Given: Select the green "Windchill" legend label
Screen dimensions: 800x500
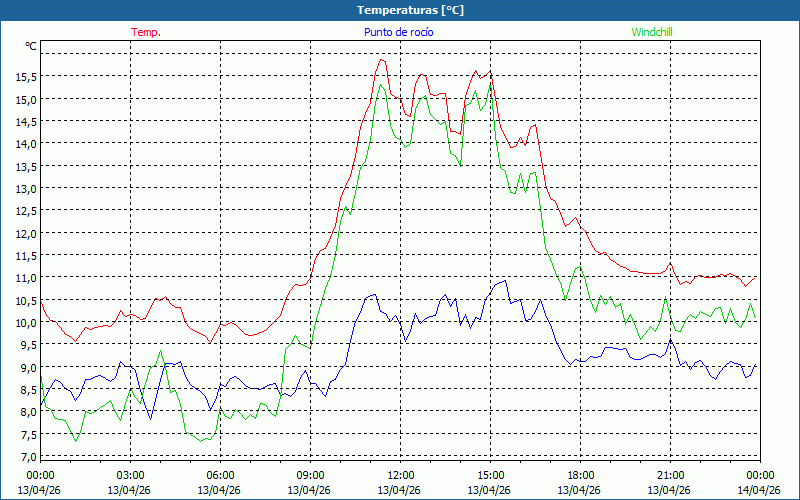Looking at the screenshot, I should coord(652,32).
